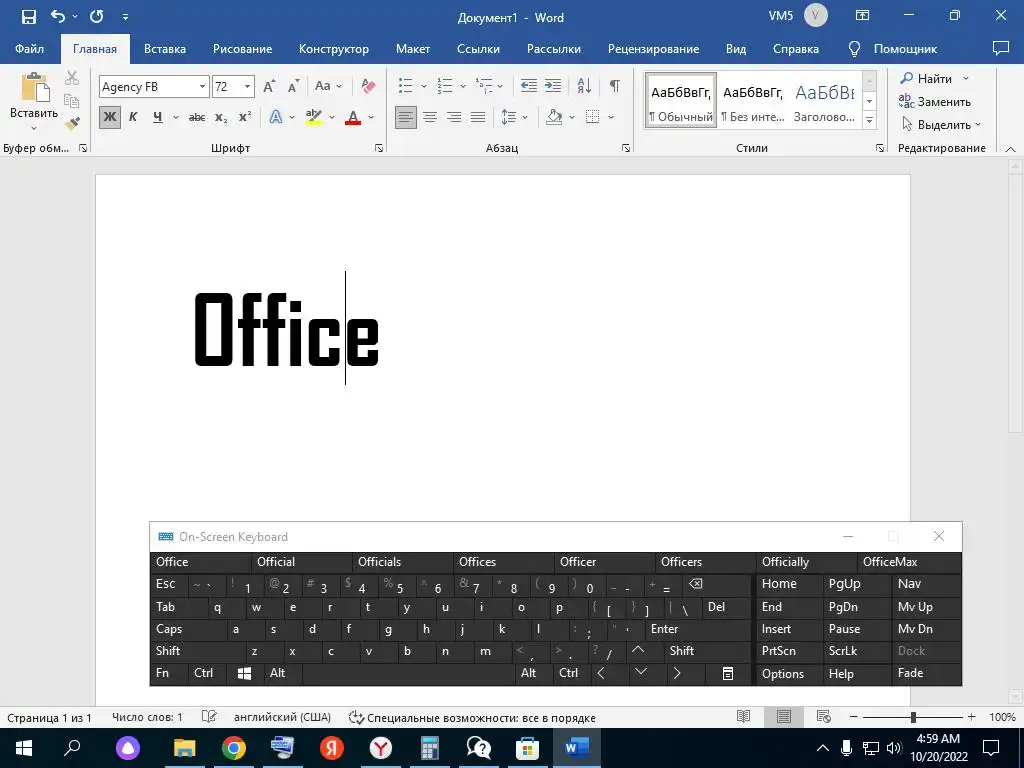
Task: Expand the Styles gallery more arrow
Action: (x=869, y=120)
